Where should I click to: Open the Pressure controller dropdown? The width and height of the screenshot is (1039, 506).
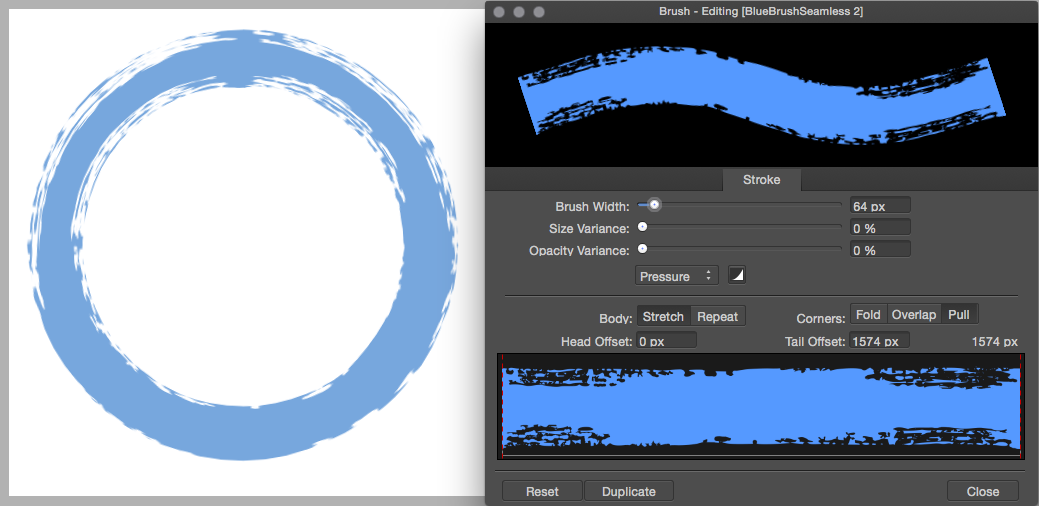(x=677, y=276)
